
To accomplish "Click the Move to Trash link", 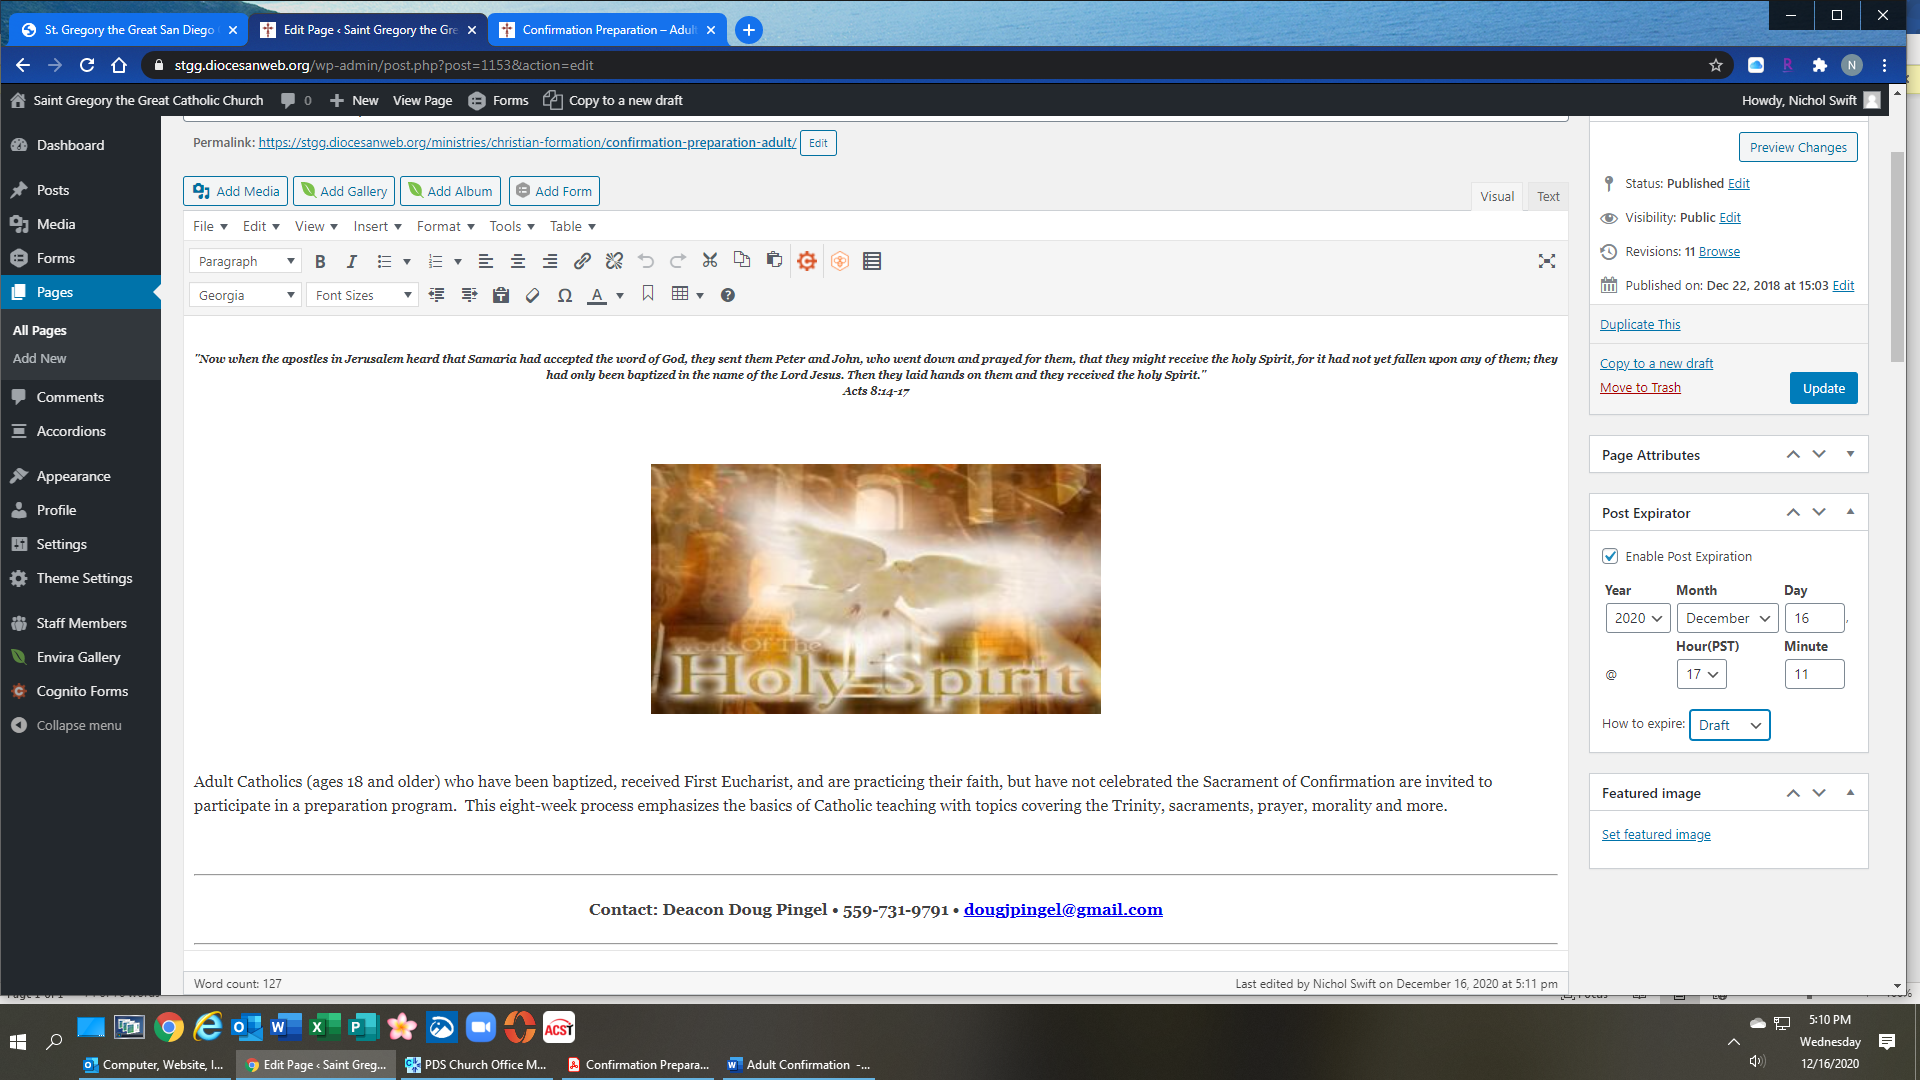I will tap(1640, 388).
